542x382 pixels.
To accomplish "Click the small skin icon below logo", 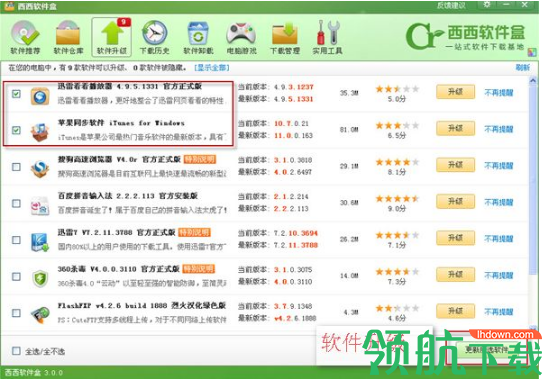I will click(532, 53).
